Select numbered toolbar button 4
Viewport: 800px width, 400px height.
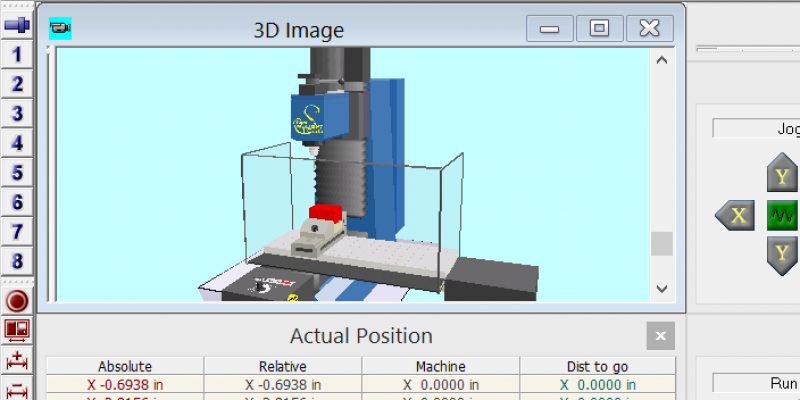(x=17, y=143)
